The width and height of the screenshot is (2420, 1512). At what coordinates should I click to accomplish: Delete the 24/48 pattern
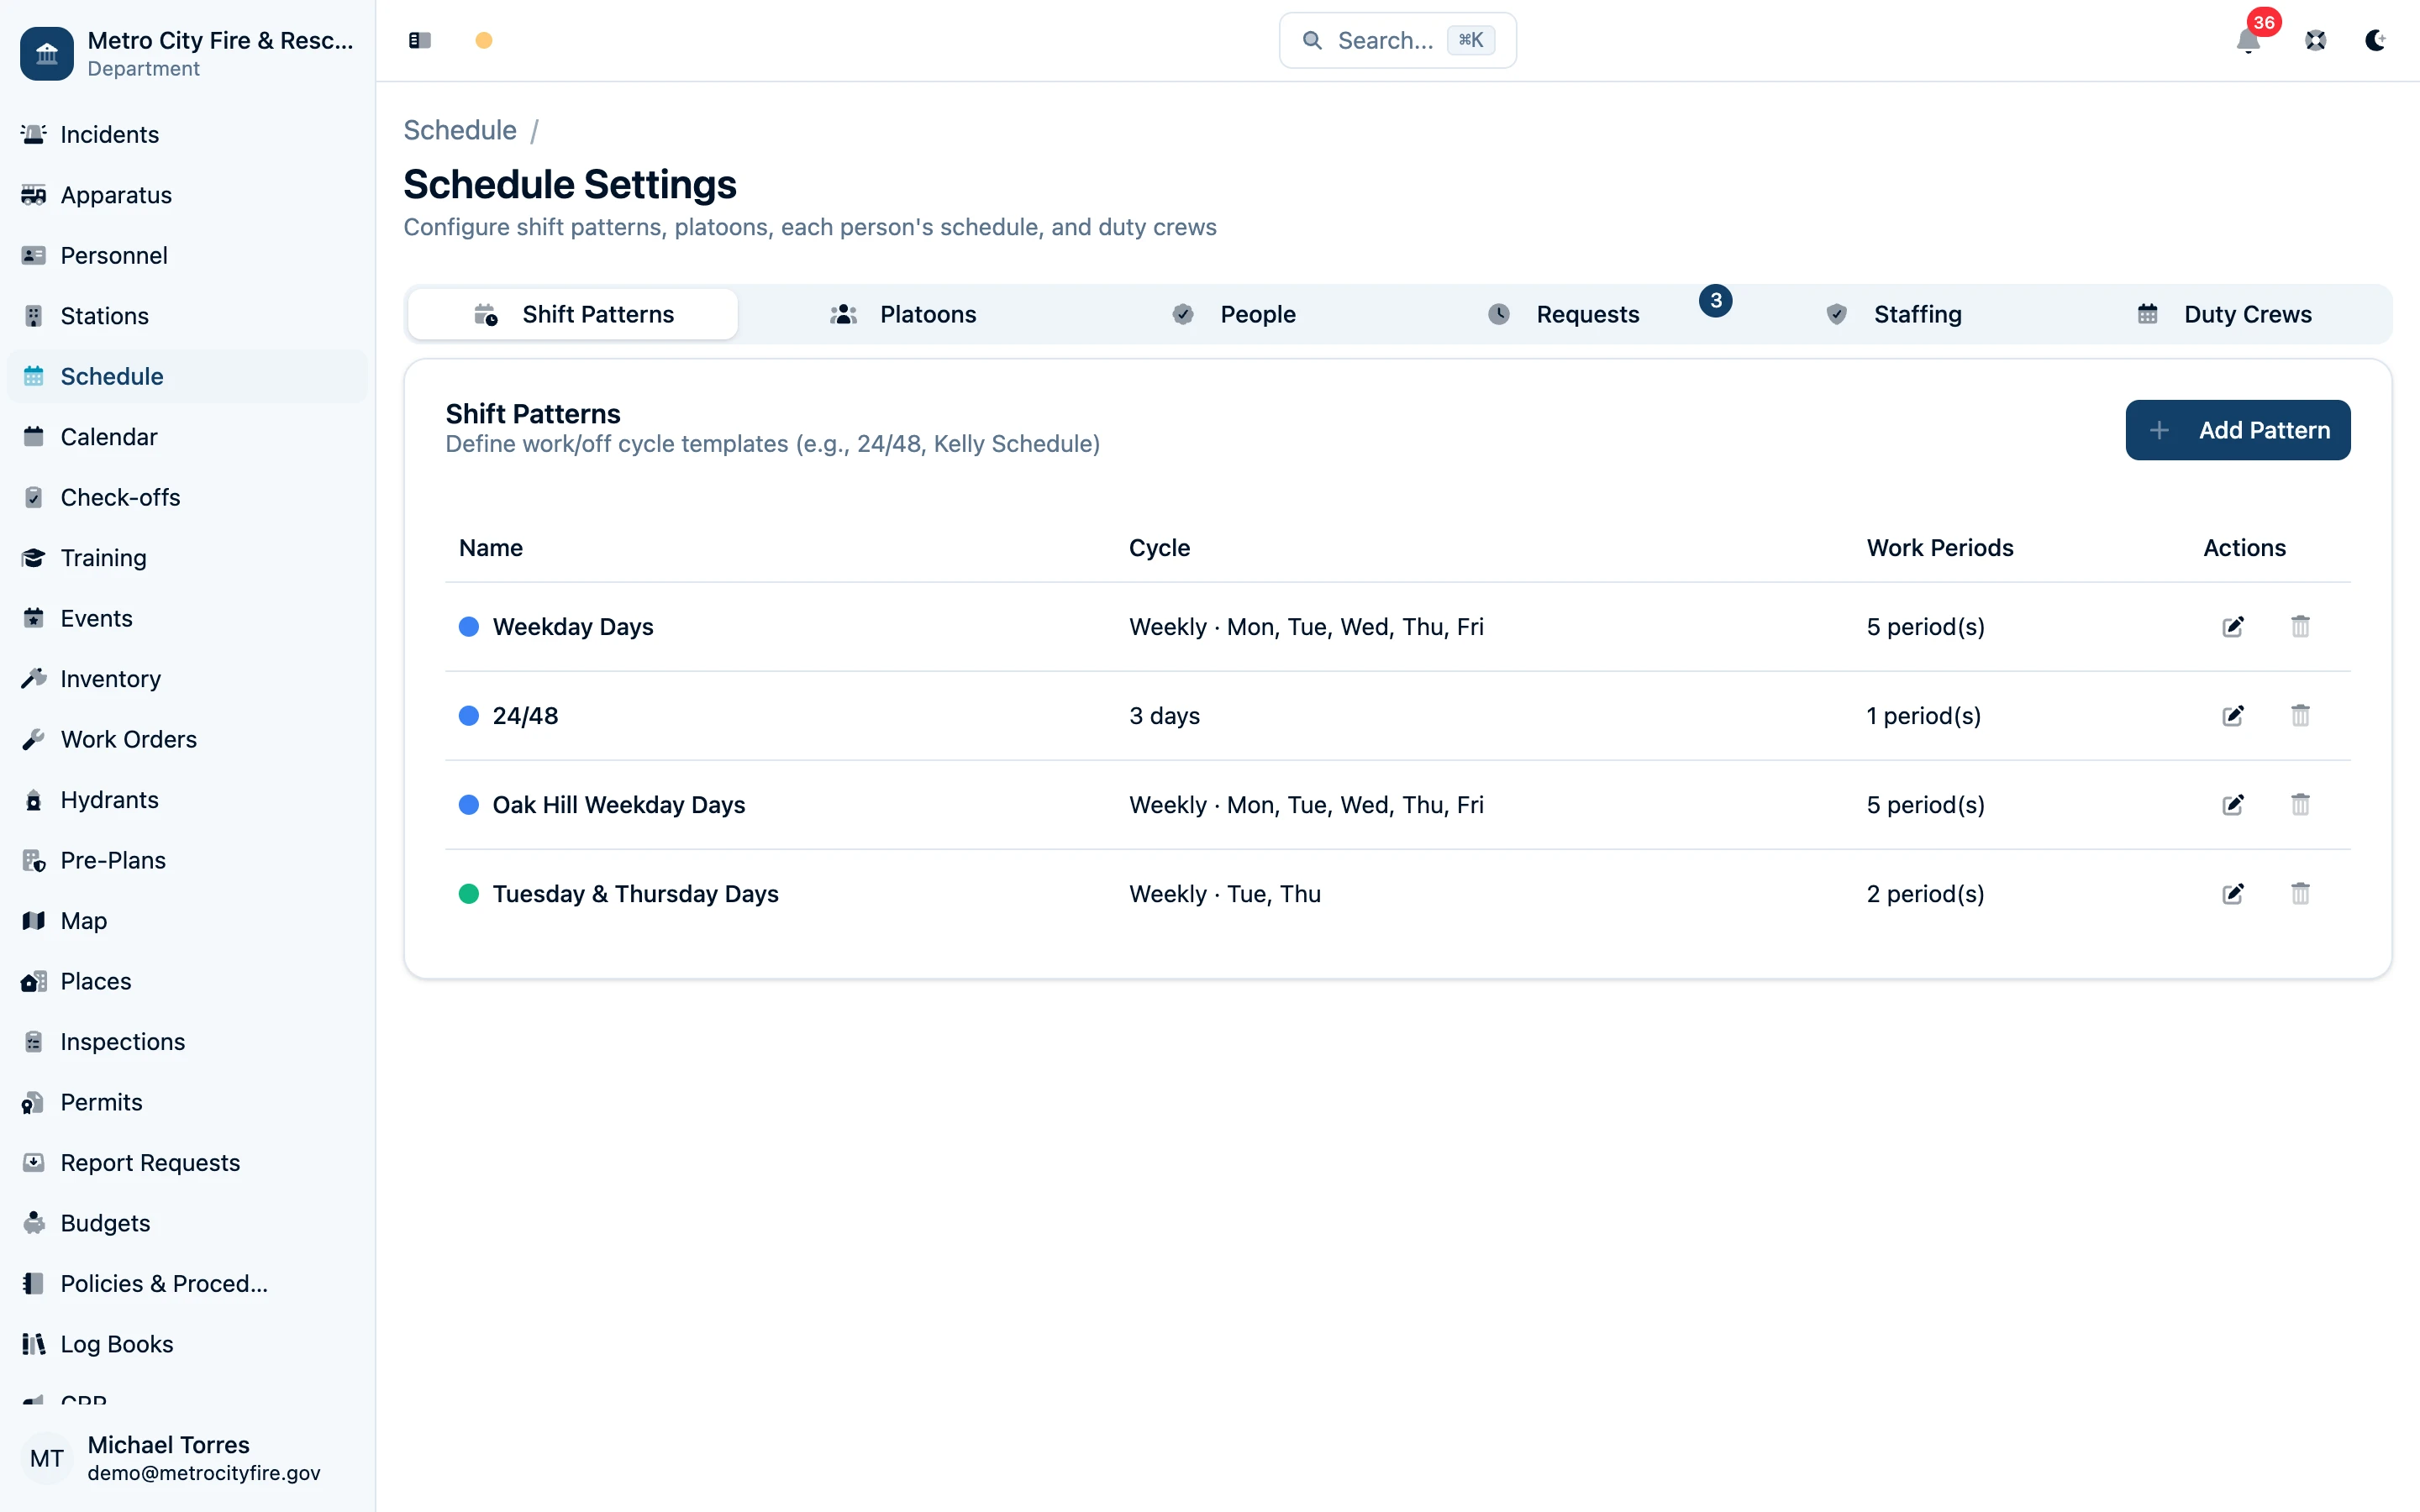point(2300,716)
